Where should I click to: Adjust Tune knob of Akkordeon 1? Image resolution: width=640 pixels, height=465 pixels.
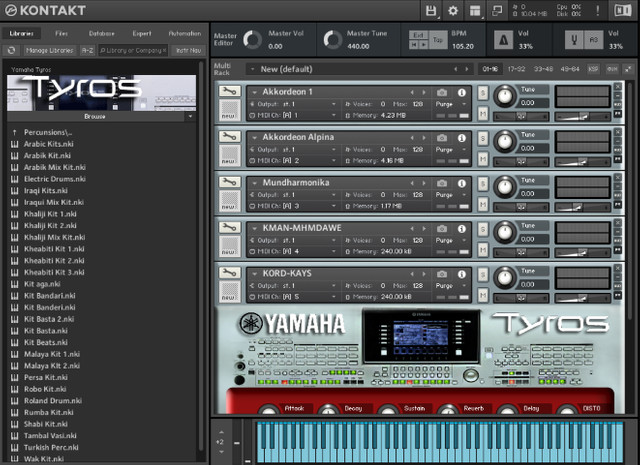click(505, 97)
